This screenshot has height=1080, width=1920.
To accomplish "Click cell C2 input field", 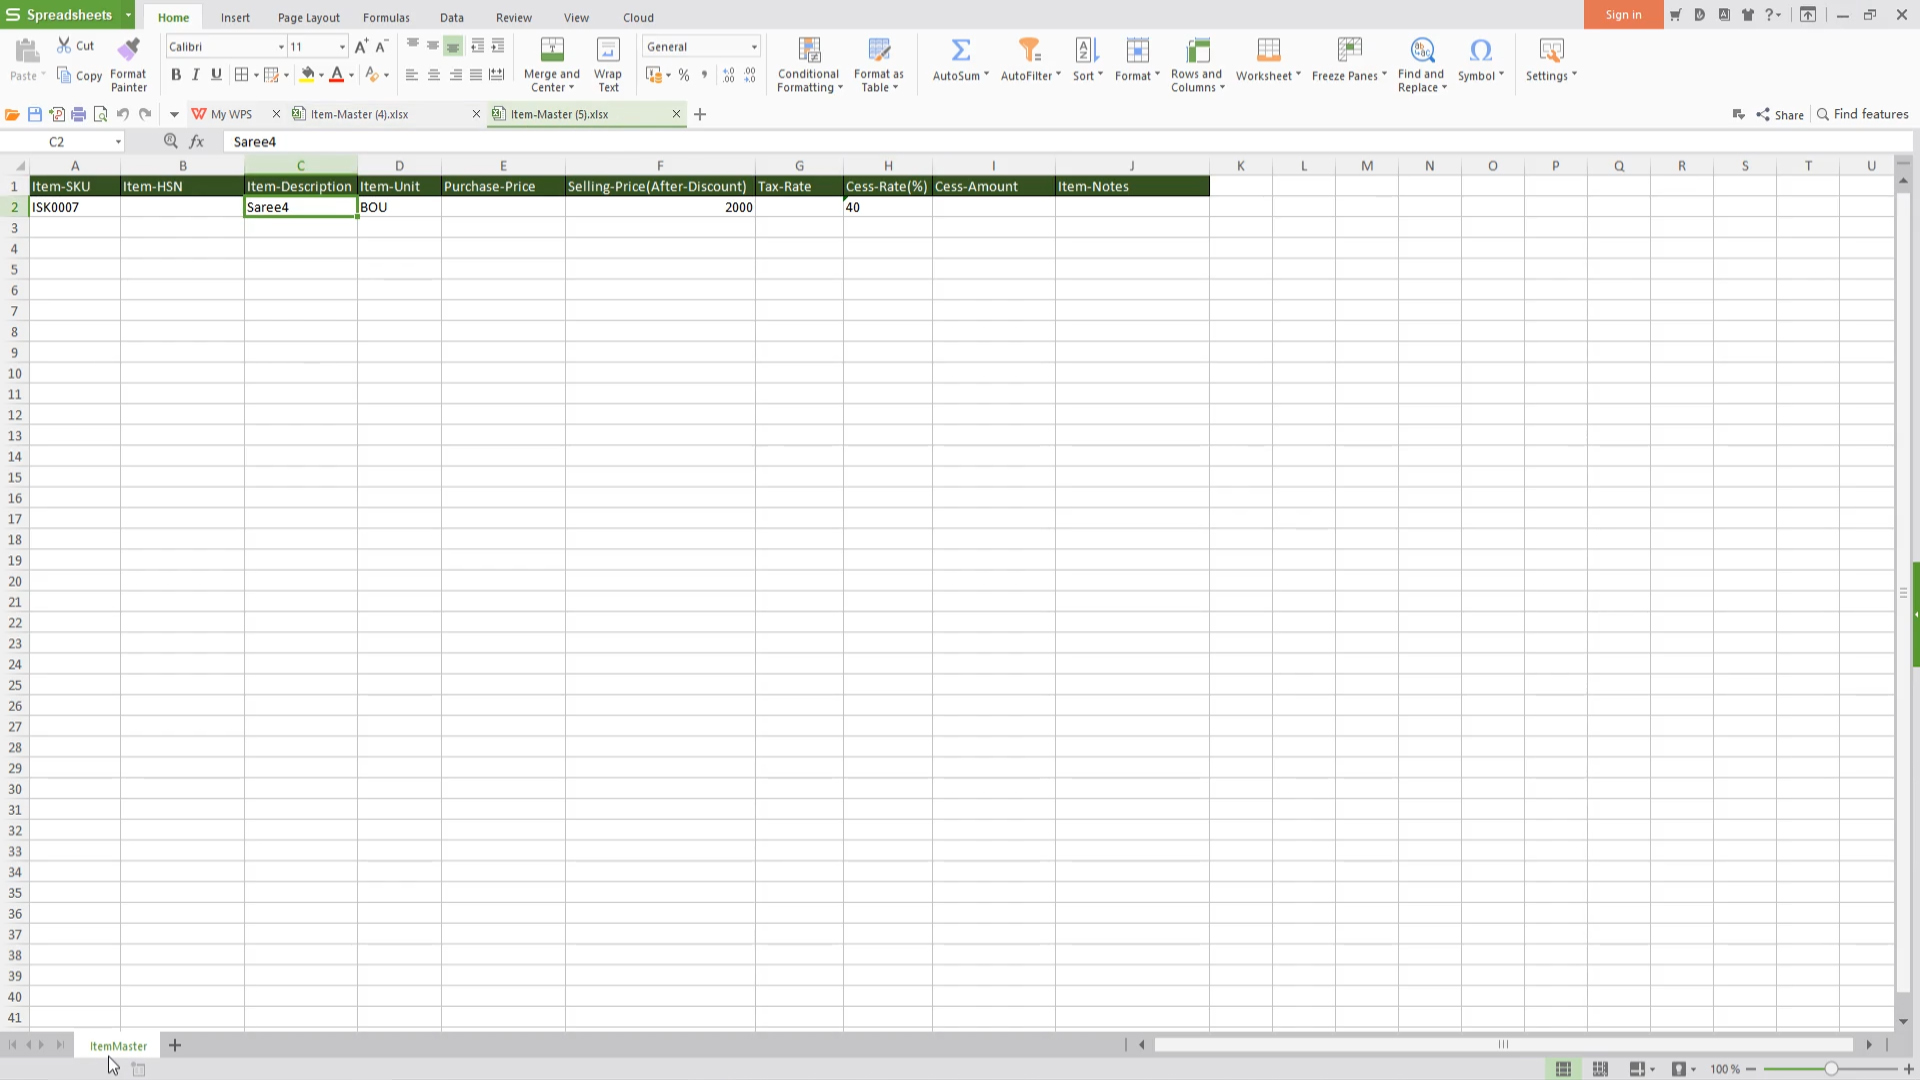I will click(x=301, y=207).
